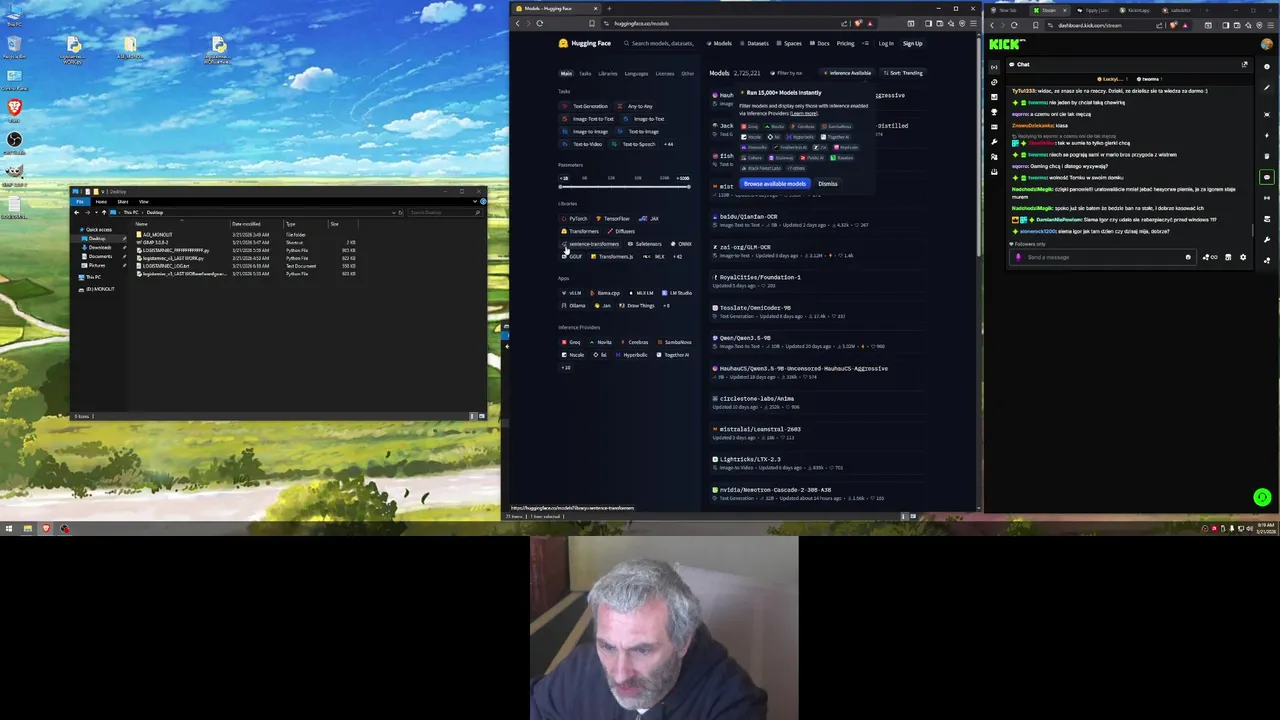Filter by Image-to-Text task
Image resolution: width=1280 pixels, height=720 pixels.
[645, 119]
